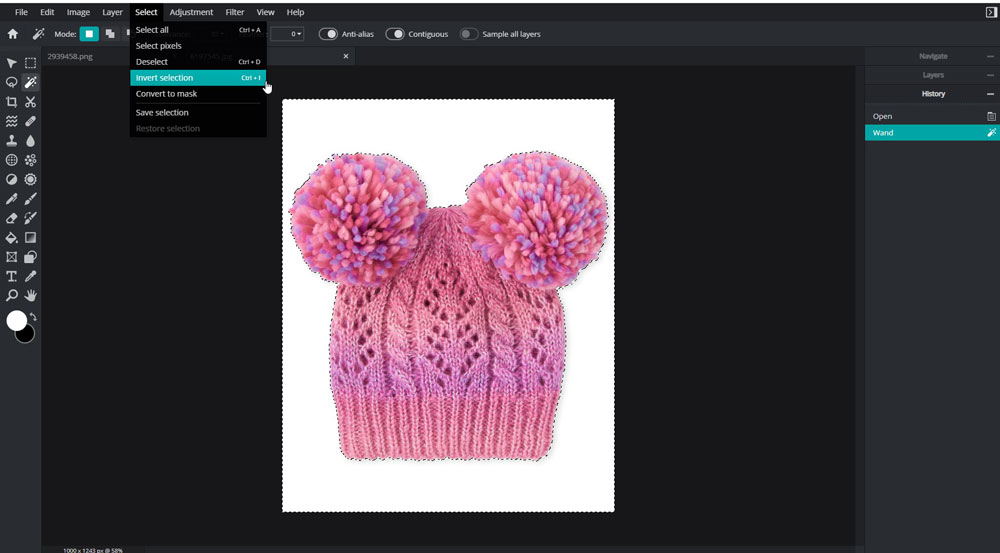The height and width of the screenshot is (553, 1000).
Task: Select the Disperse dots tool
Action: (31, 160)
